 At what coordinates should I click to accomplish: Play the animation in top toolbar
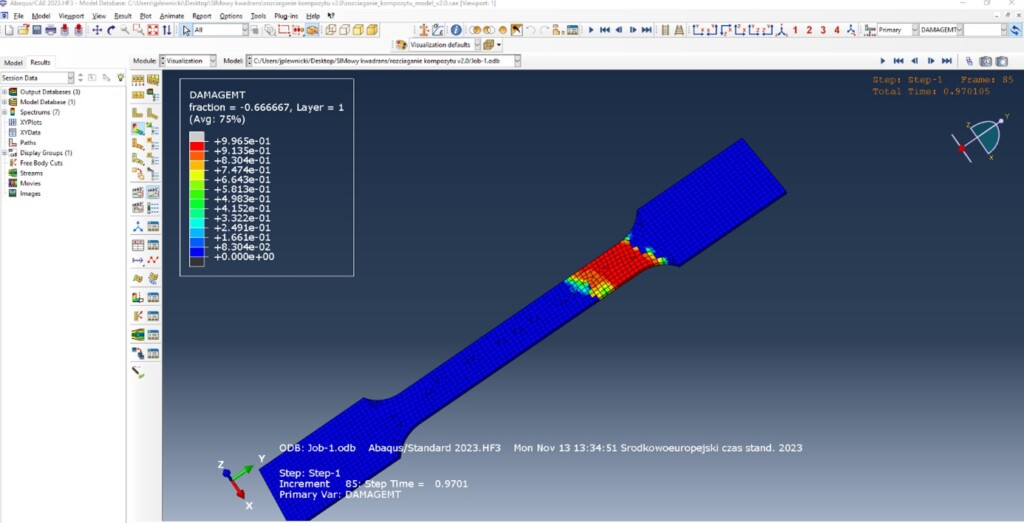591,30
